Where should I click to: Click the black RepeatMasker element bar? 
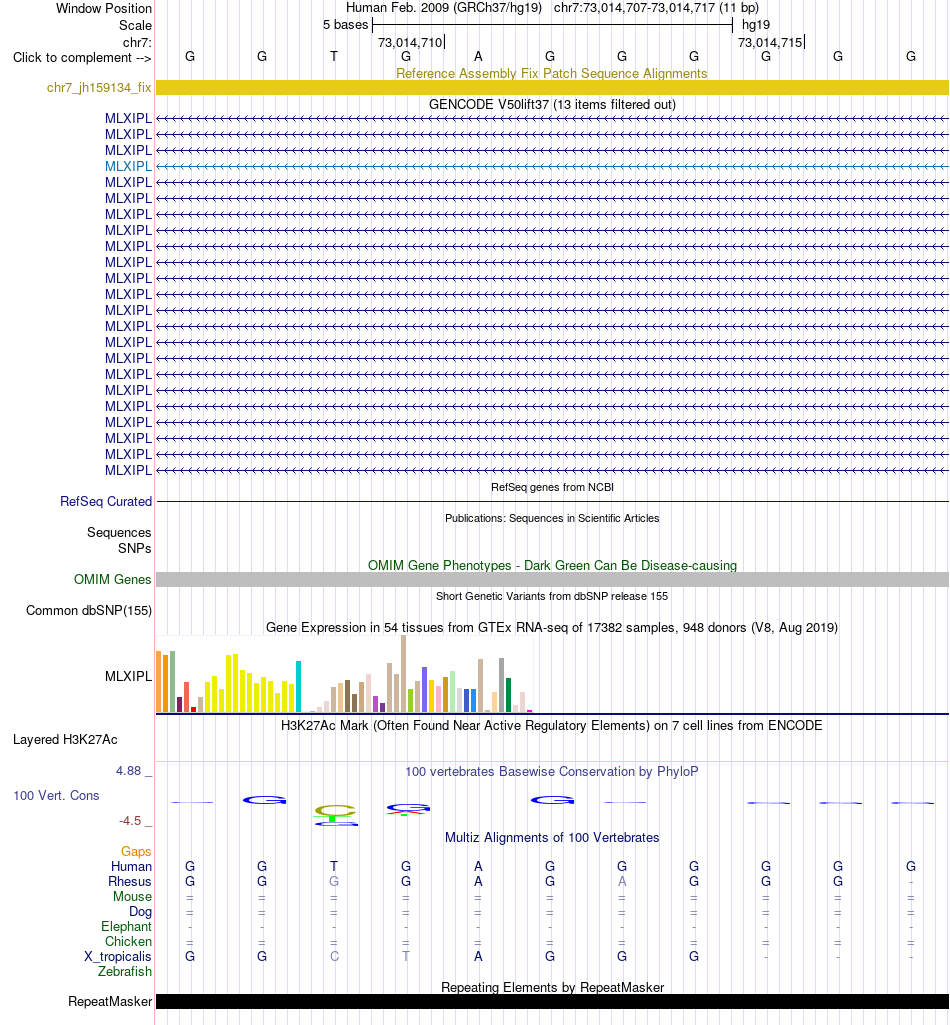(x=552, y=1001)
